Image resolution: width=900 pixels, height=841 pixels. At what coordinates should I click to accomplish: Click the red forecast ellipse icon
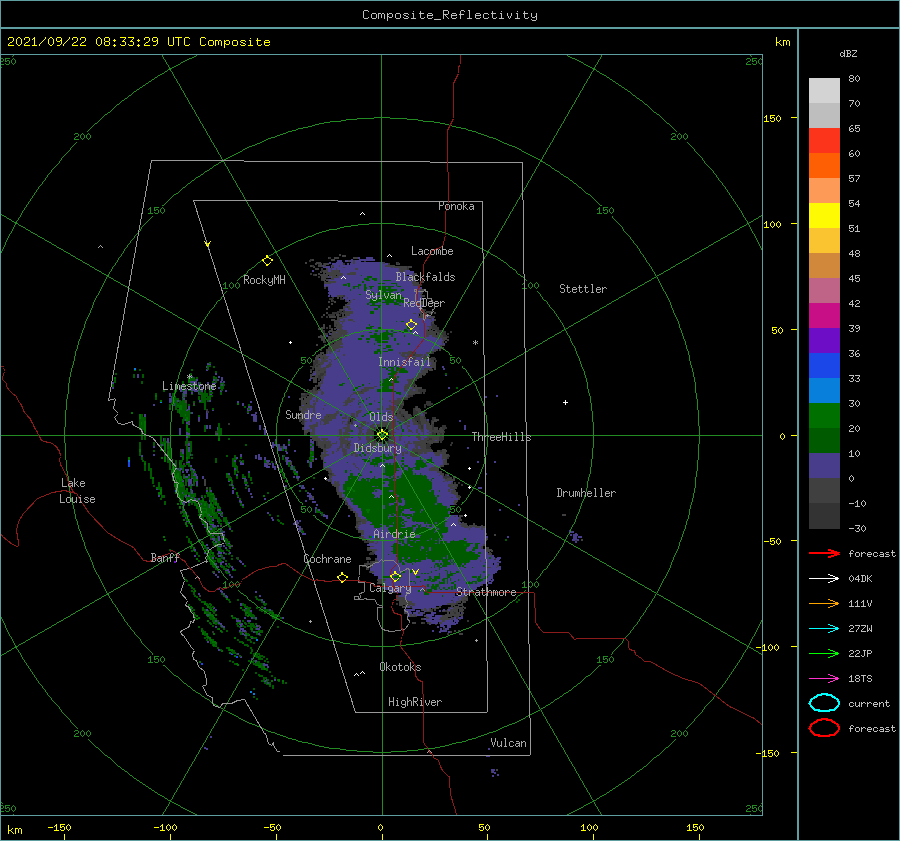click(824, 728)
